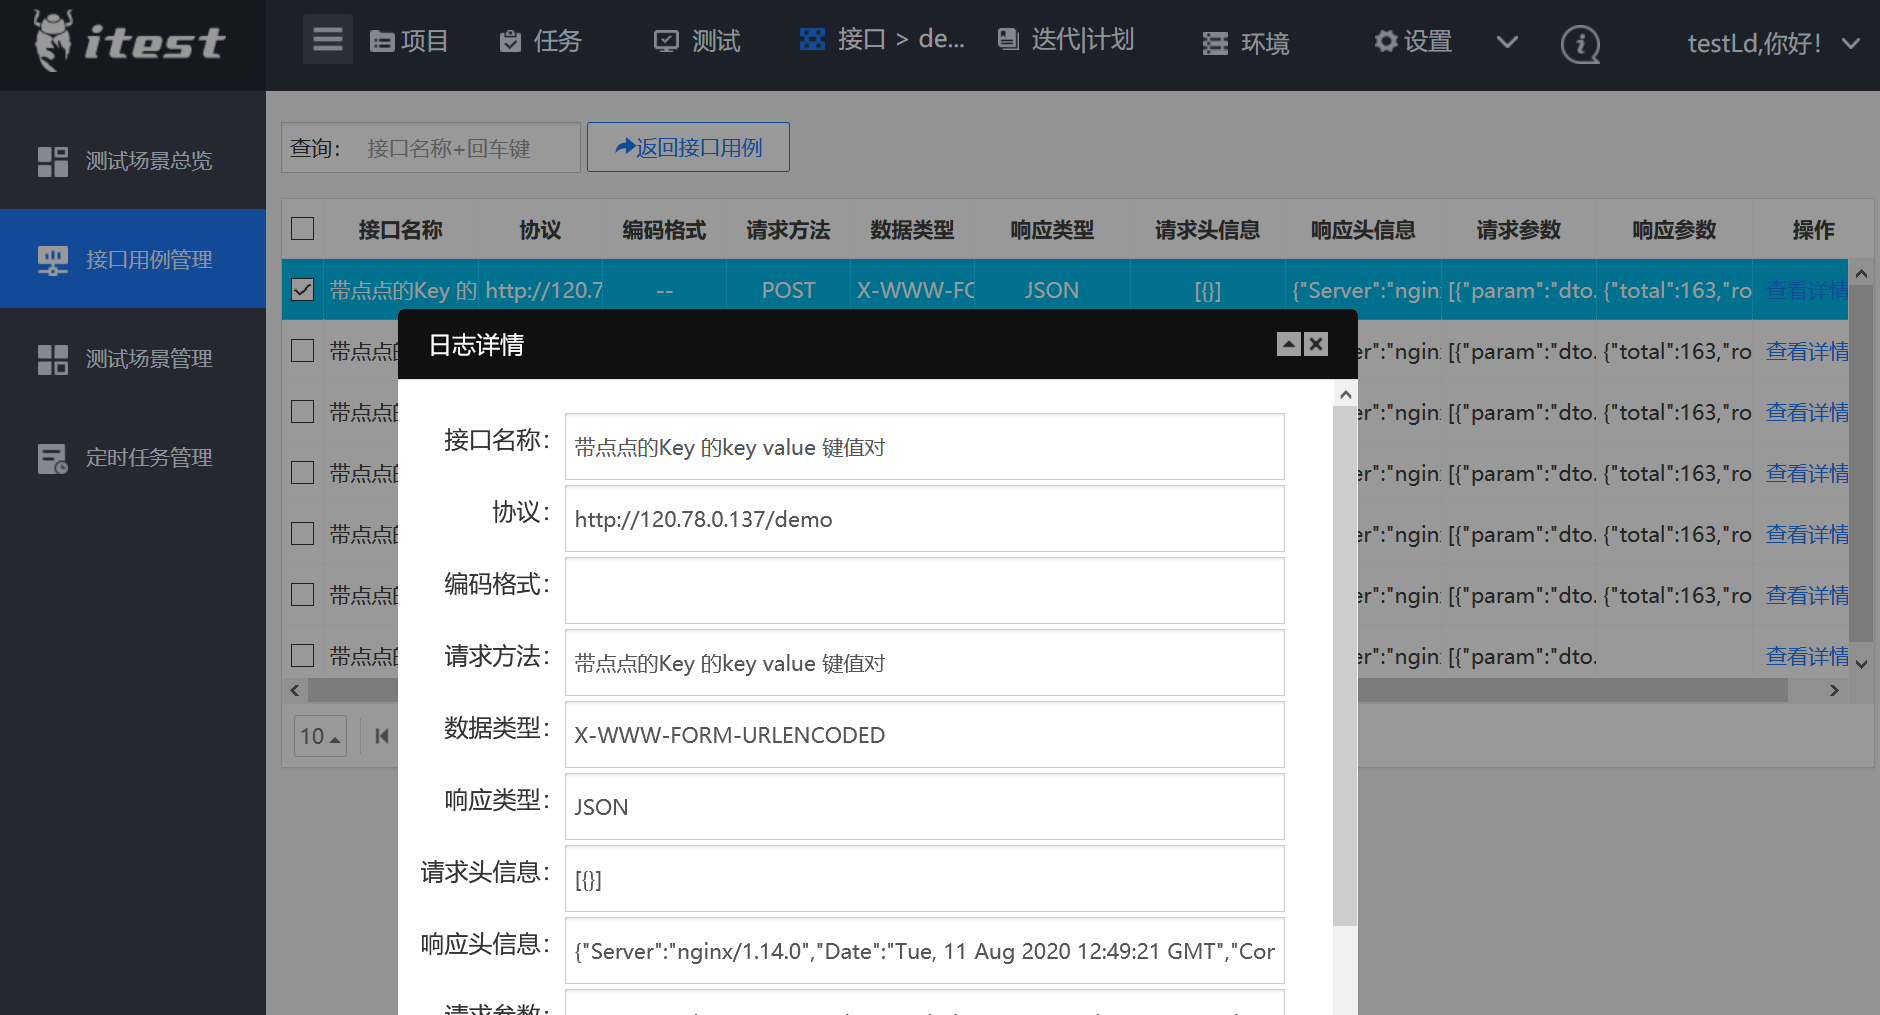Viewport: 1880px width, 1015px height.
Task: Click the POST cell in selected row
Action: click(x=788, y=290)
